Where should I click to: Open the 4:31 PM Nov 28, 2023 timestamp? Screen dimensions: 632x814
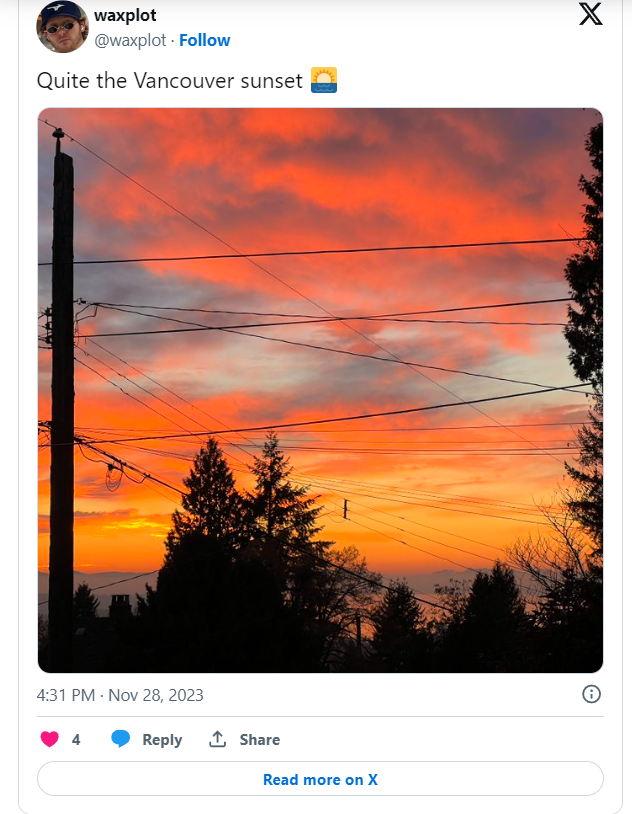(x=120, y=695)
